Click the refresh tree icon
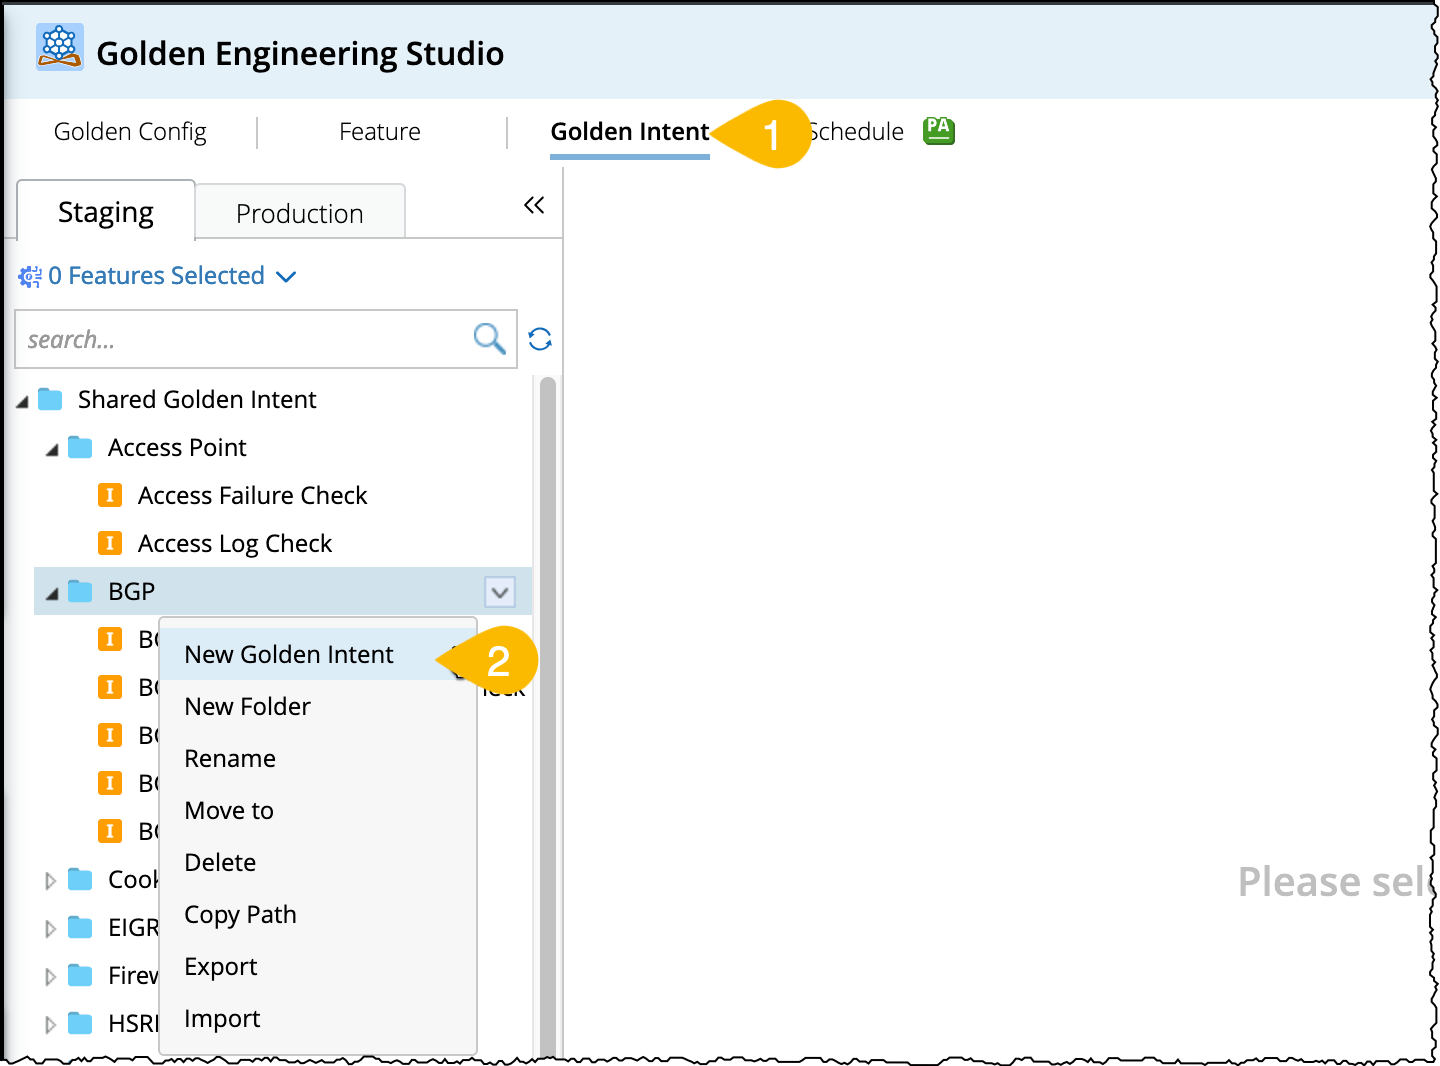Viewport: 1440px width, 1066px height. pyautogui.click(x=540, y=339)
